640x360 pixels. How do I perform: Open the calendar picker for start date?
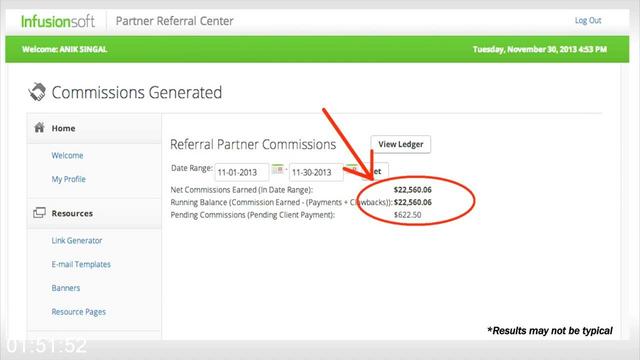coord(278,169)
